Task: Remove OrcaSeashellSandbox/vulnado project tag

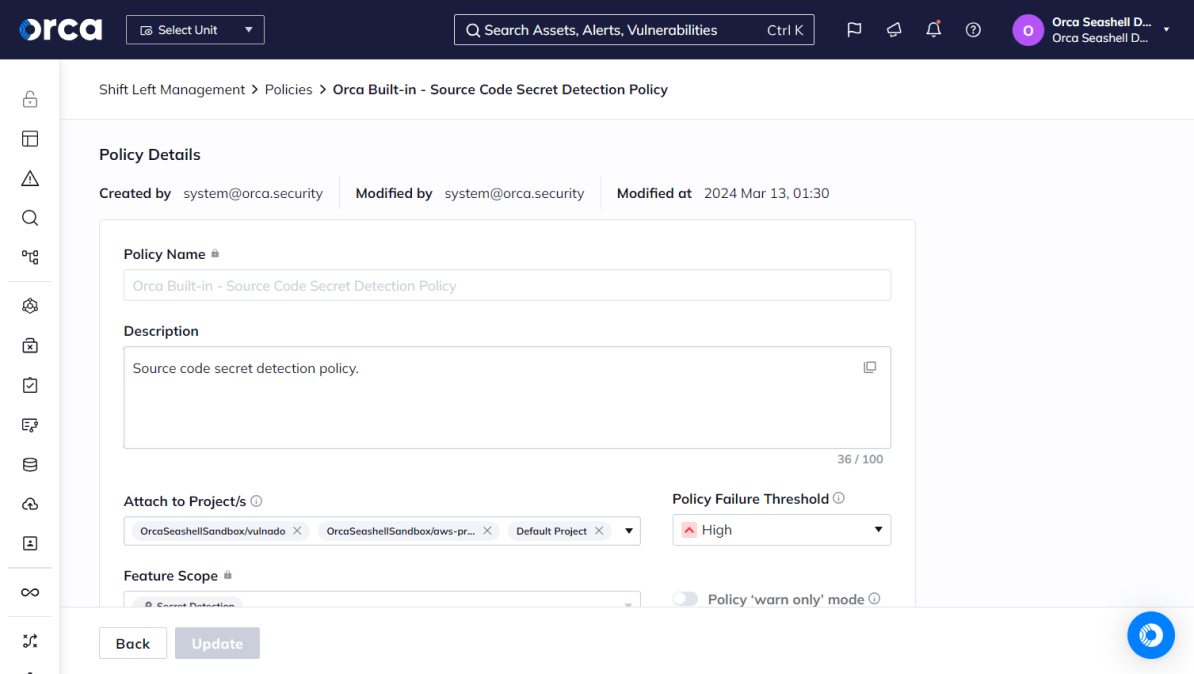Action: 297,531
